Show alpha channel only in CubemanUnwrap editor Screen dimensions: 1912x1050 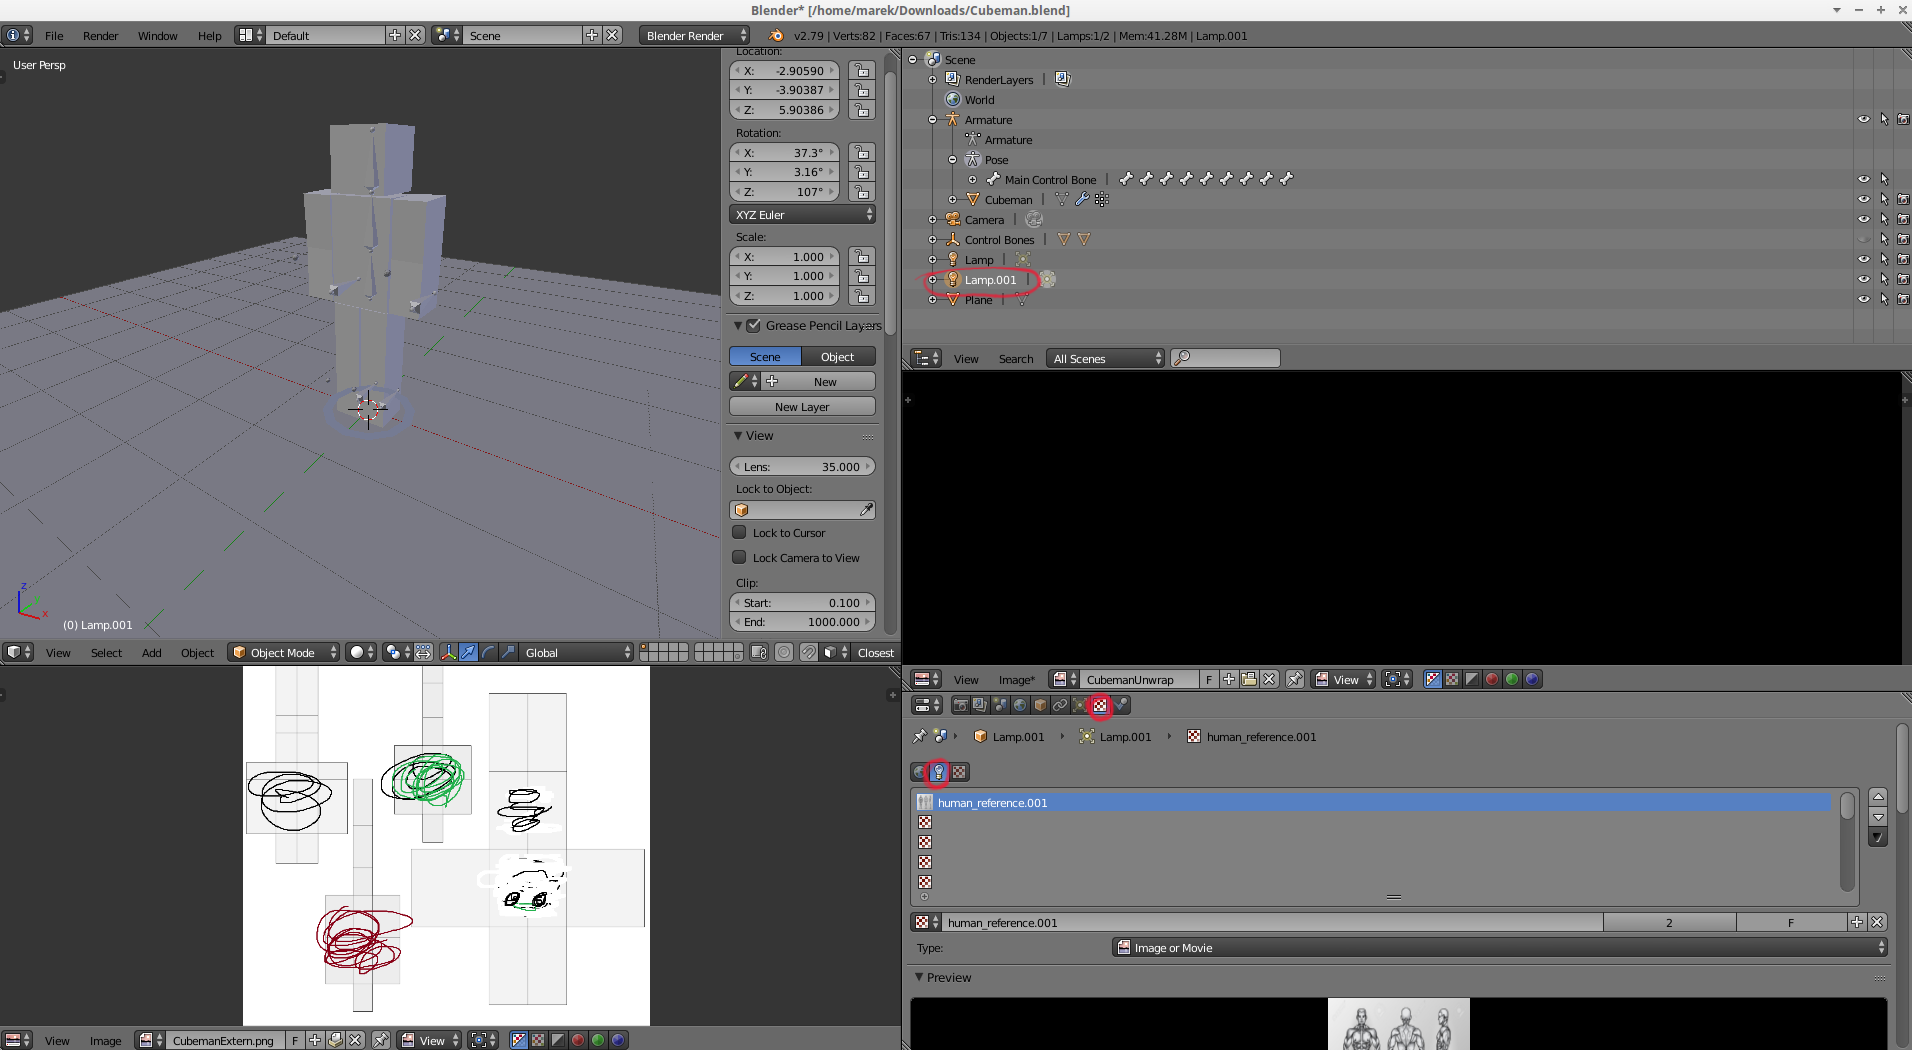[x=1472, y=679]
